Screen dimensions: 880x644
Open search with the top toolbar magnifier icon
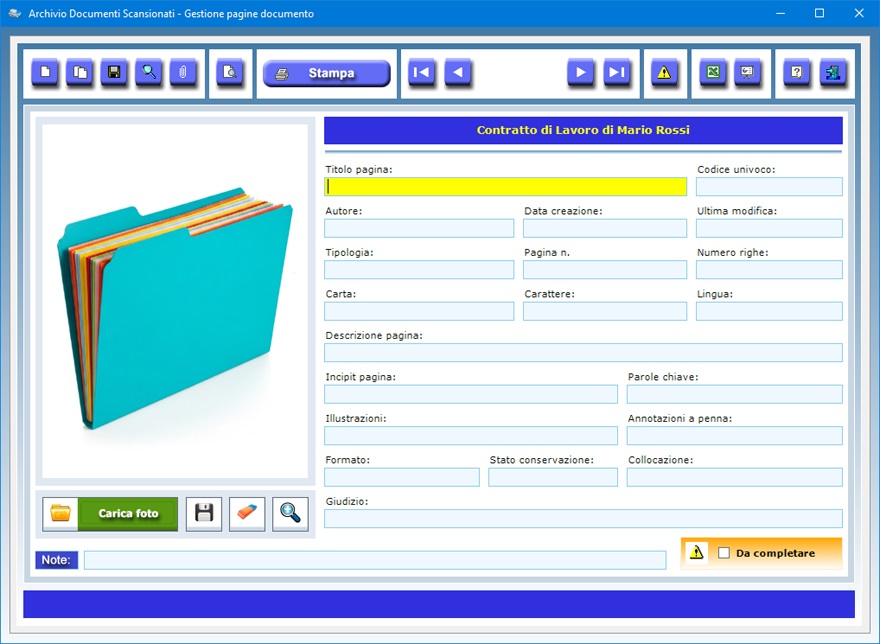point(149,73)
